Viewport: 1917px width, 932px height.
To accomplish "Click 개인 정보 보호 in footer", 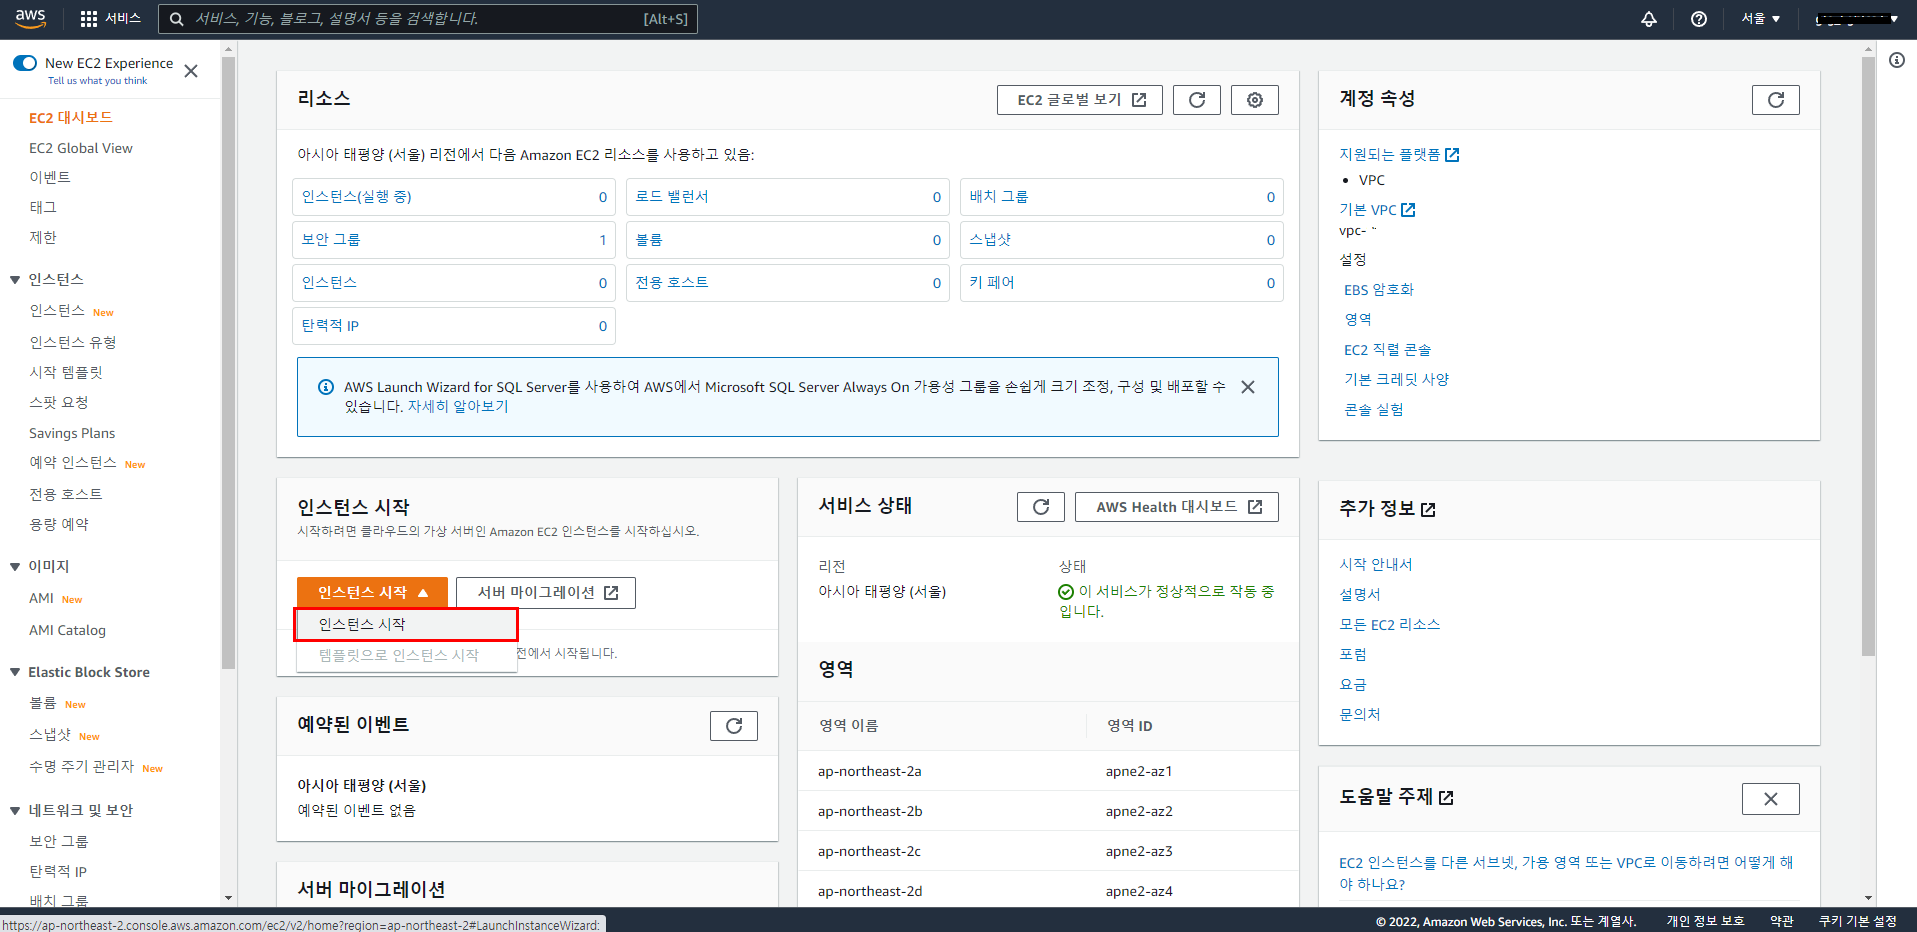I will point(1705,921).
